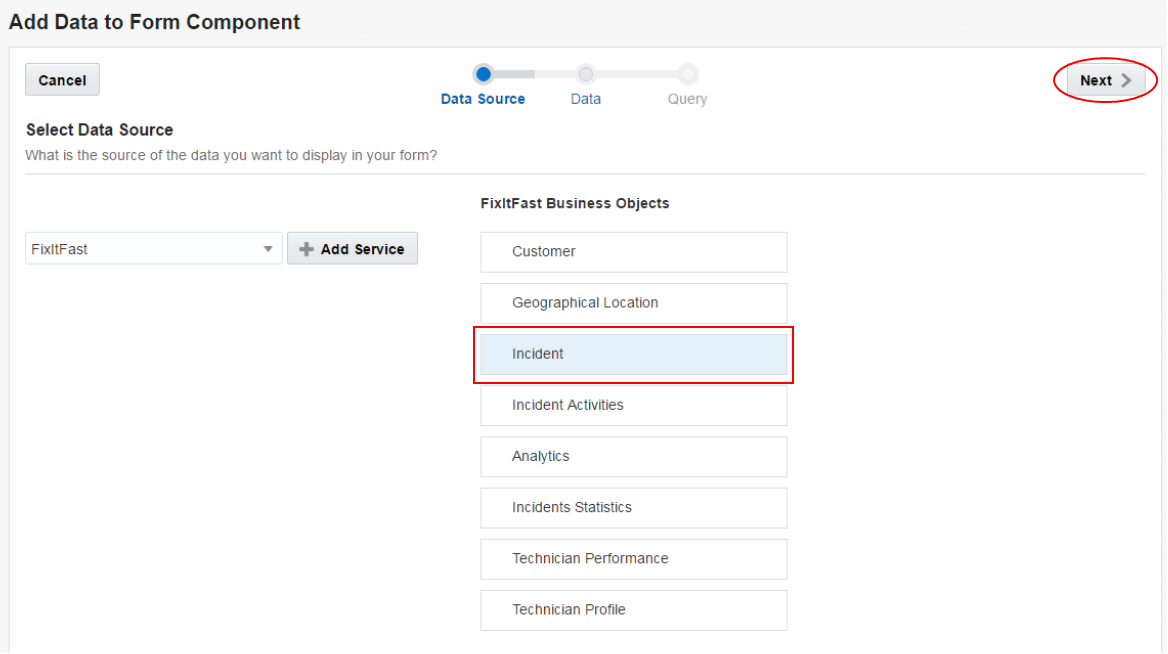1168x654 pixels.
Task: Click the plus icon beside Add Service
Action: click(307, 249)
